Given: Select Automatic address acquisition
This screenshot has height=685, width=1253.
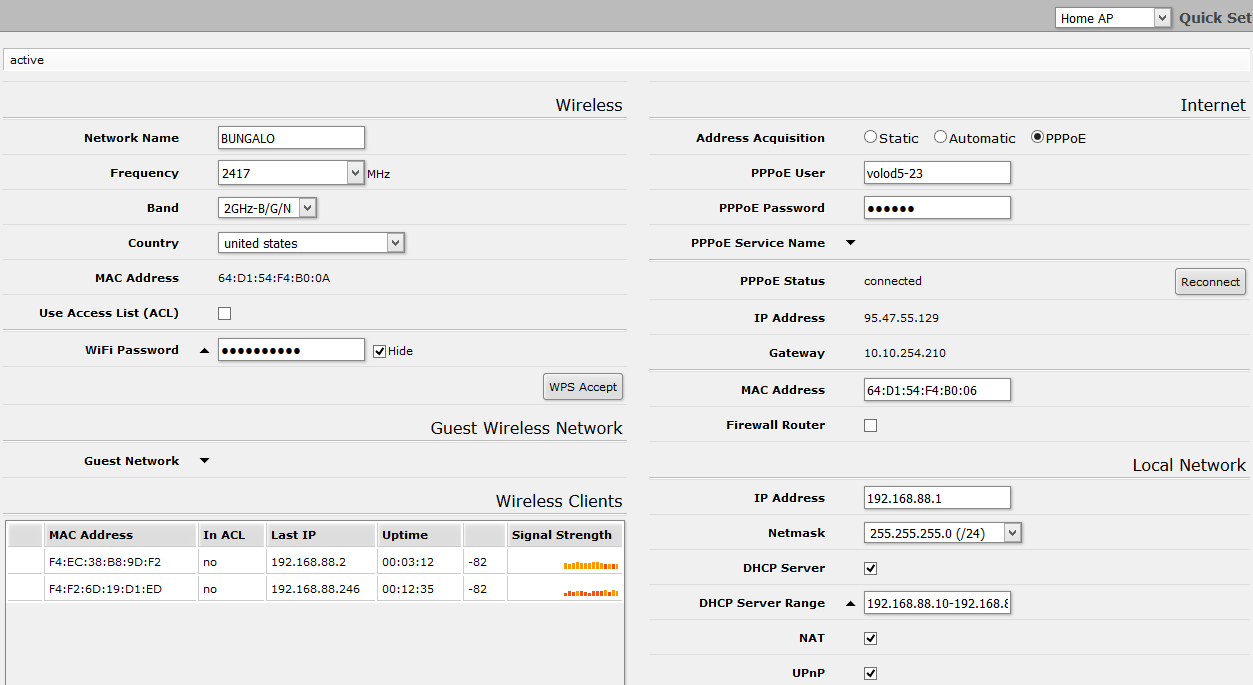Looking at the screenshot, I should click(940, 137).
